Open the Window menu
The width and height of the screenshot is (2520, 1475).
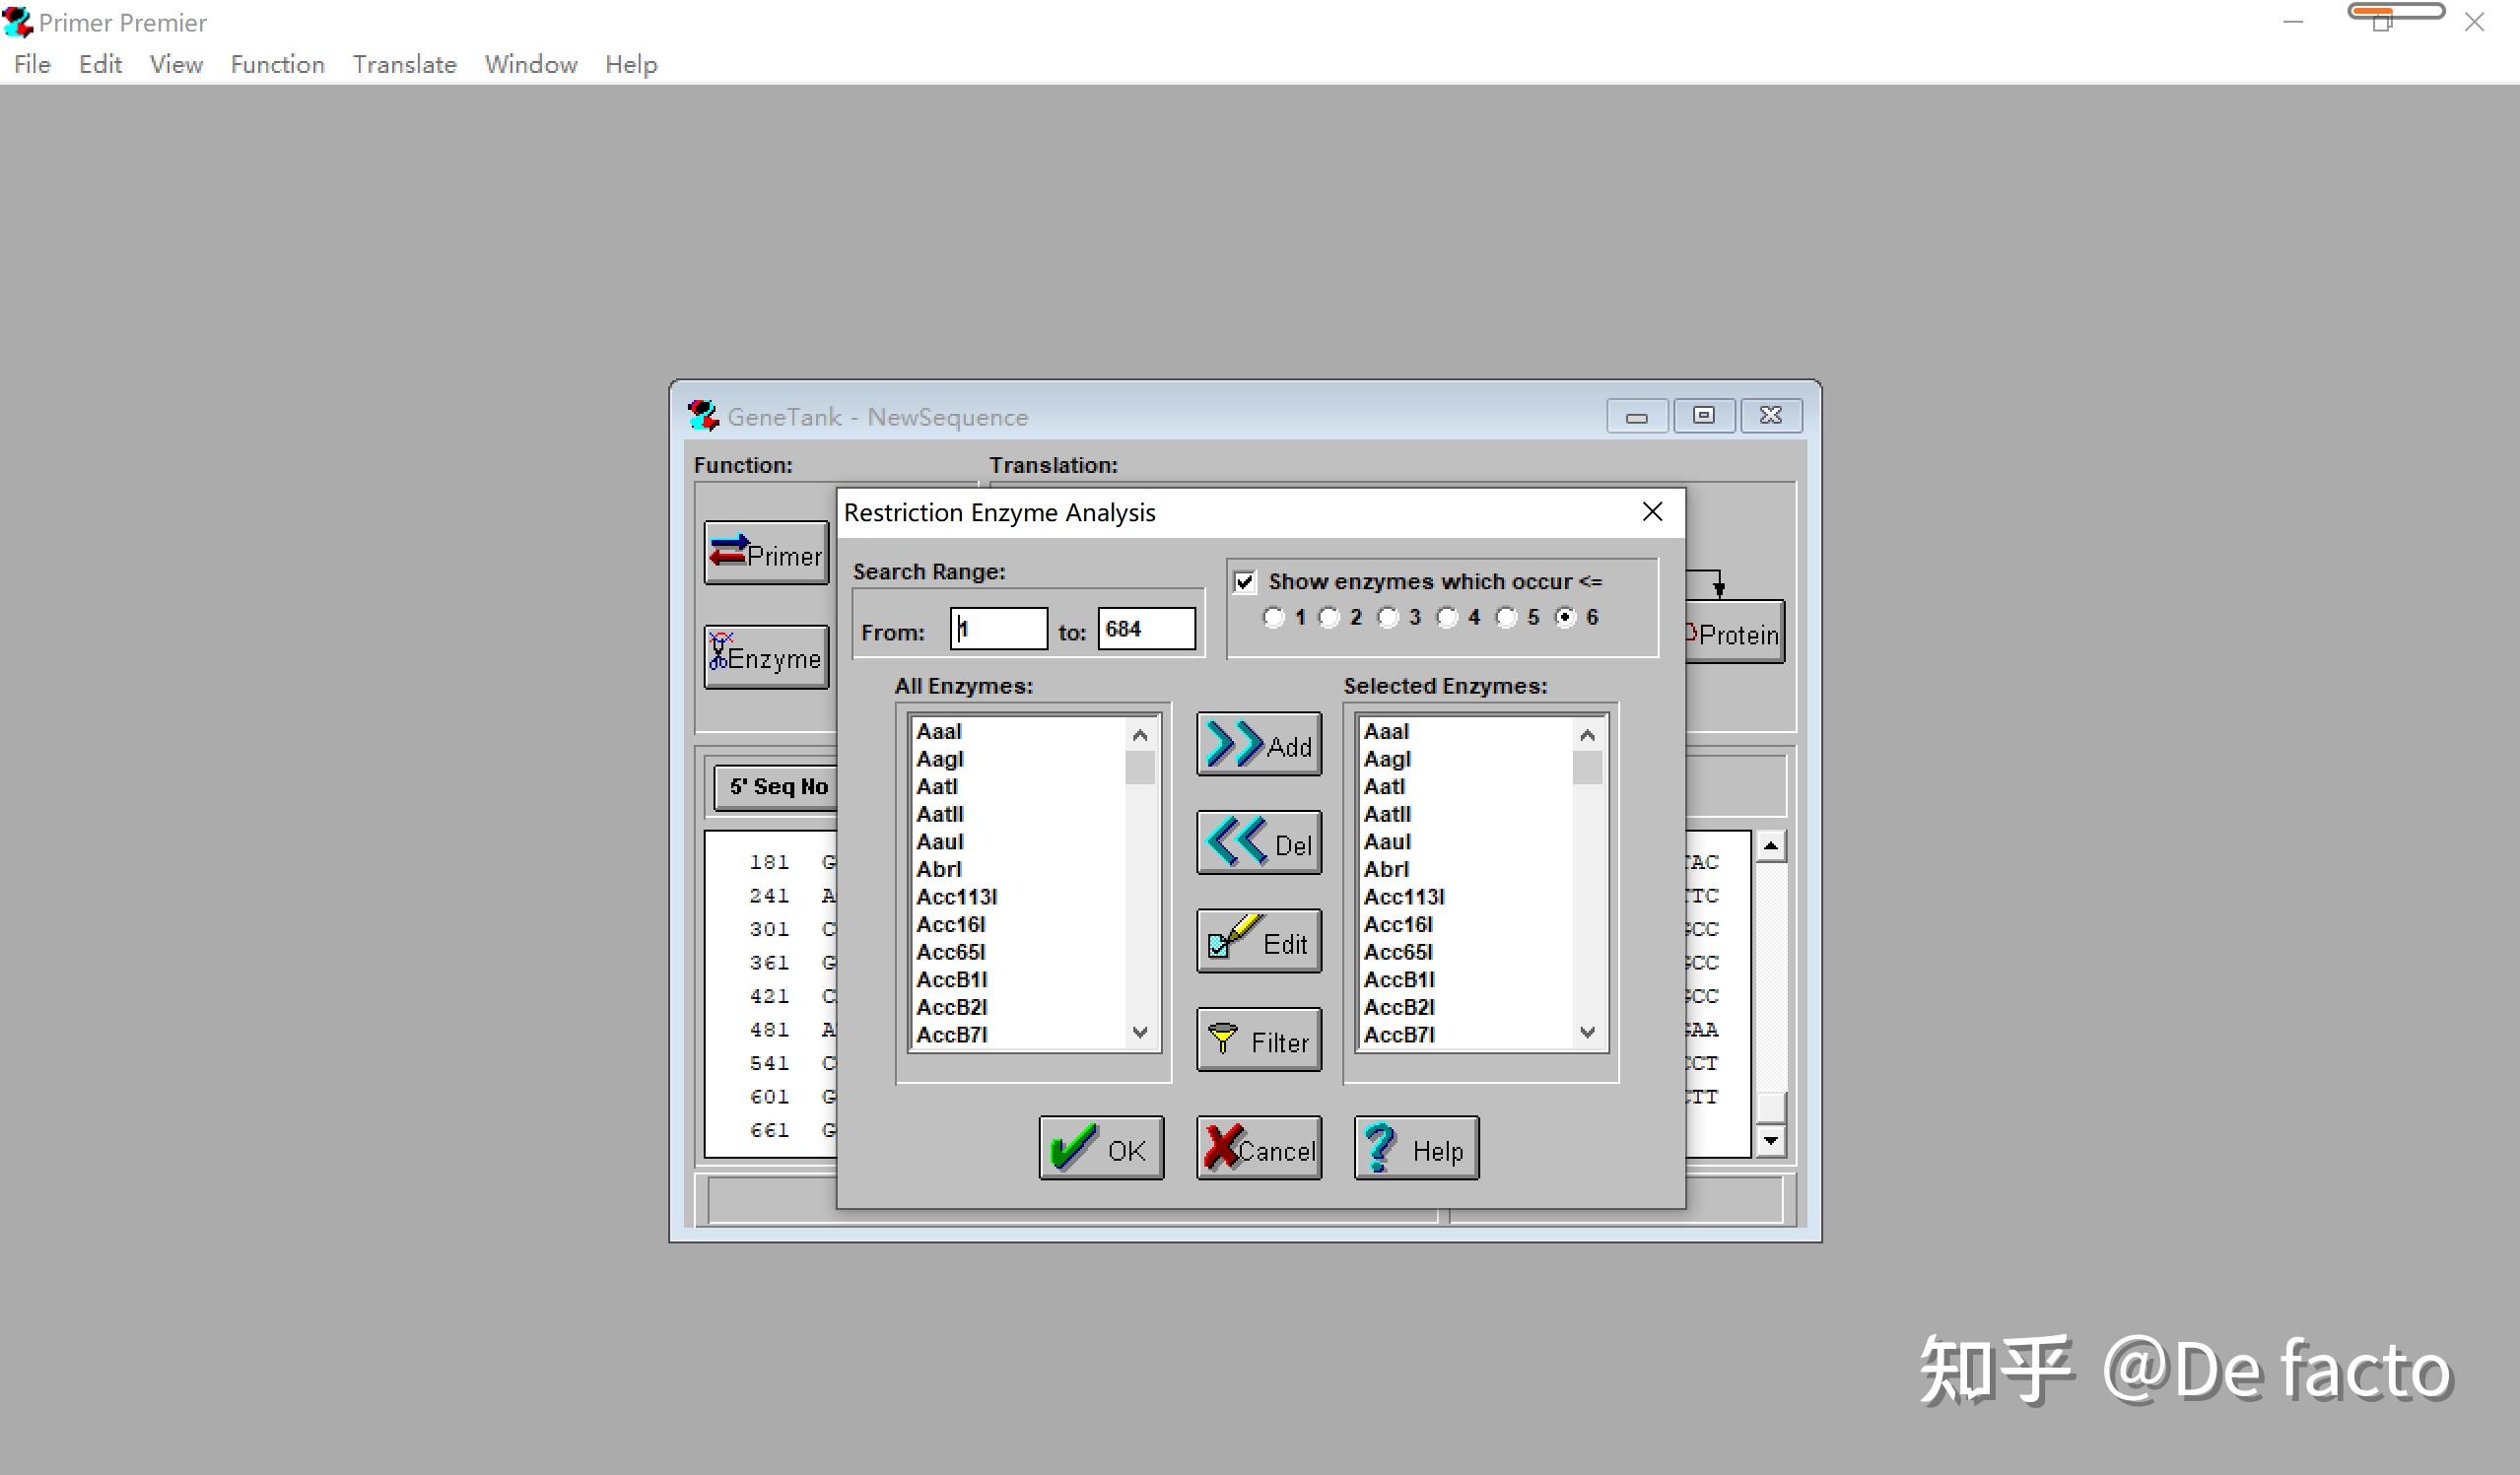tap(531, 65)
